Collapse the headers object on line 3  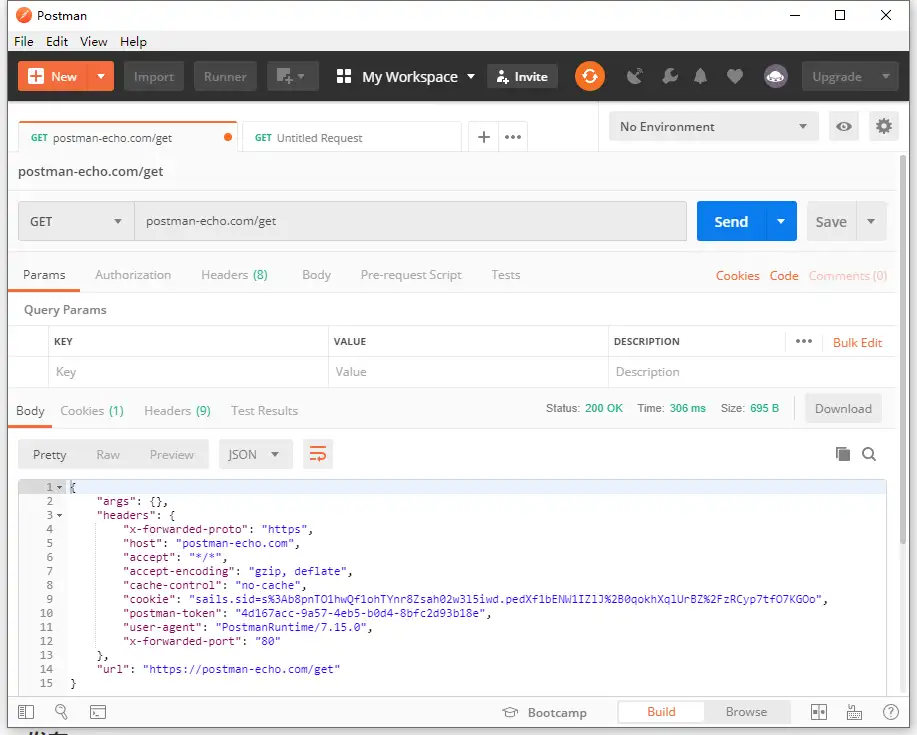coord(59,515)
